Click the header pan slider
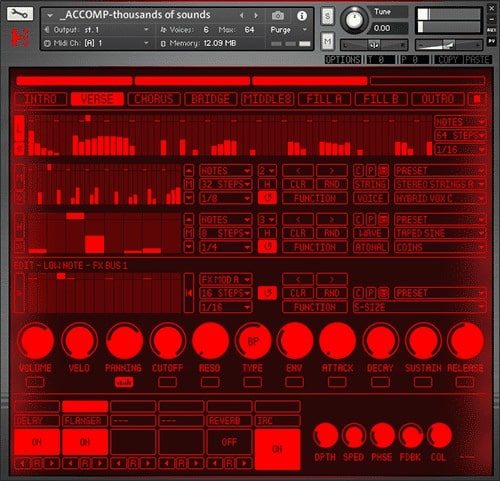 coord(373,44)
